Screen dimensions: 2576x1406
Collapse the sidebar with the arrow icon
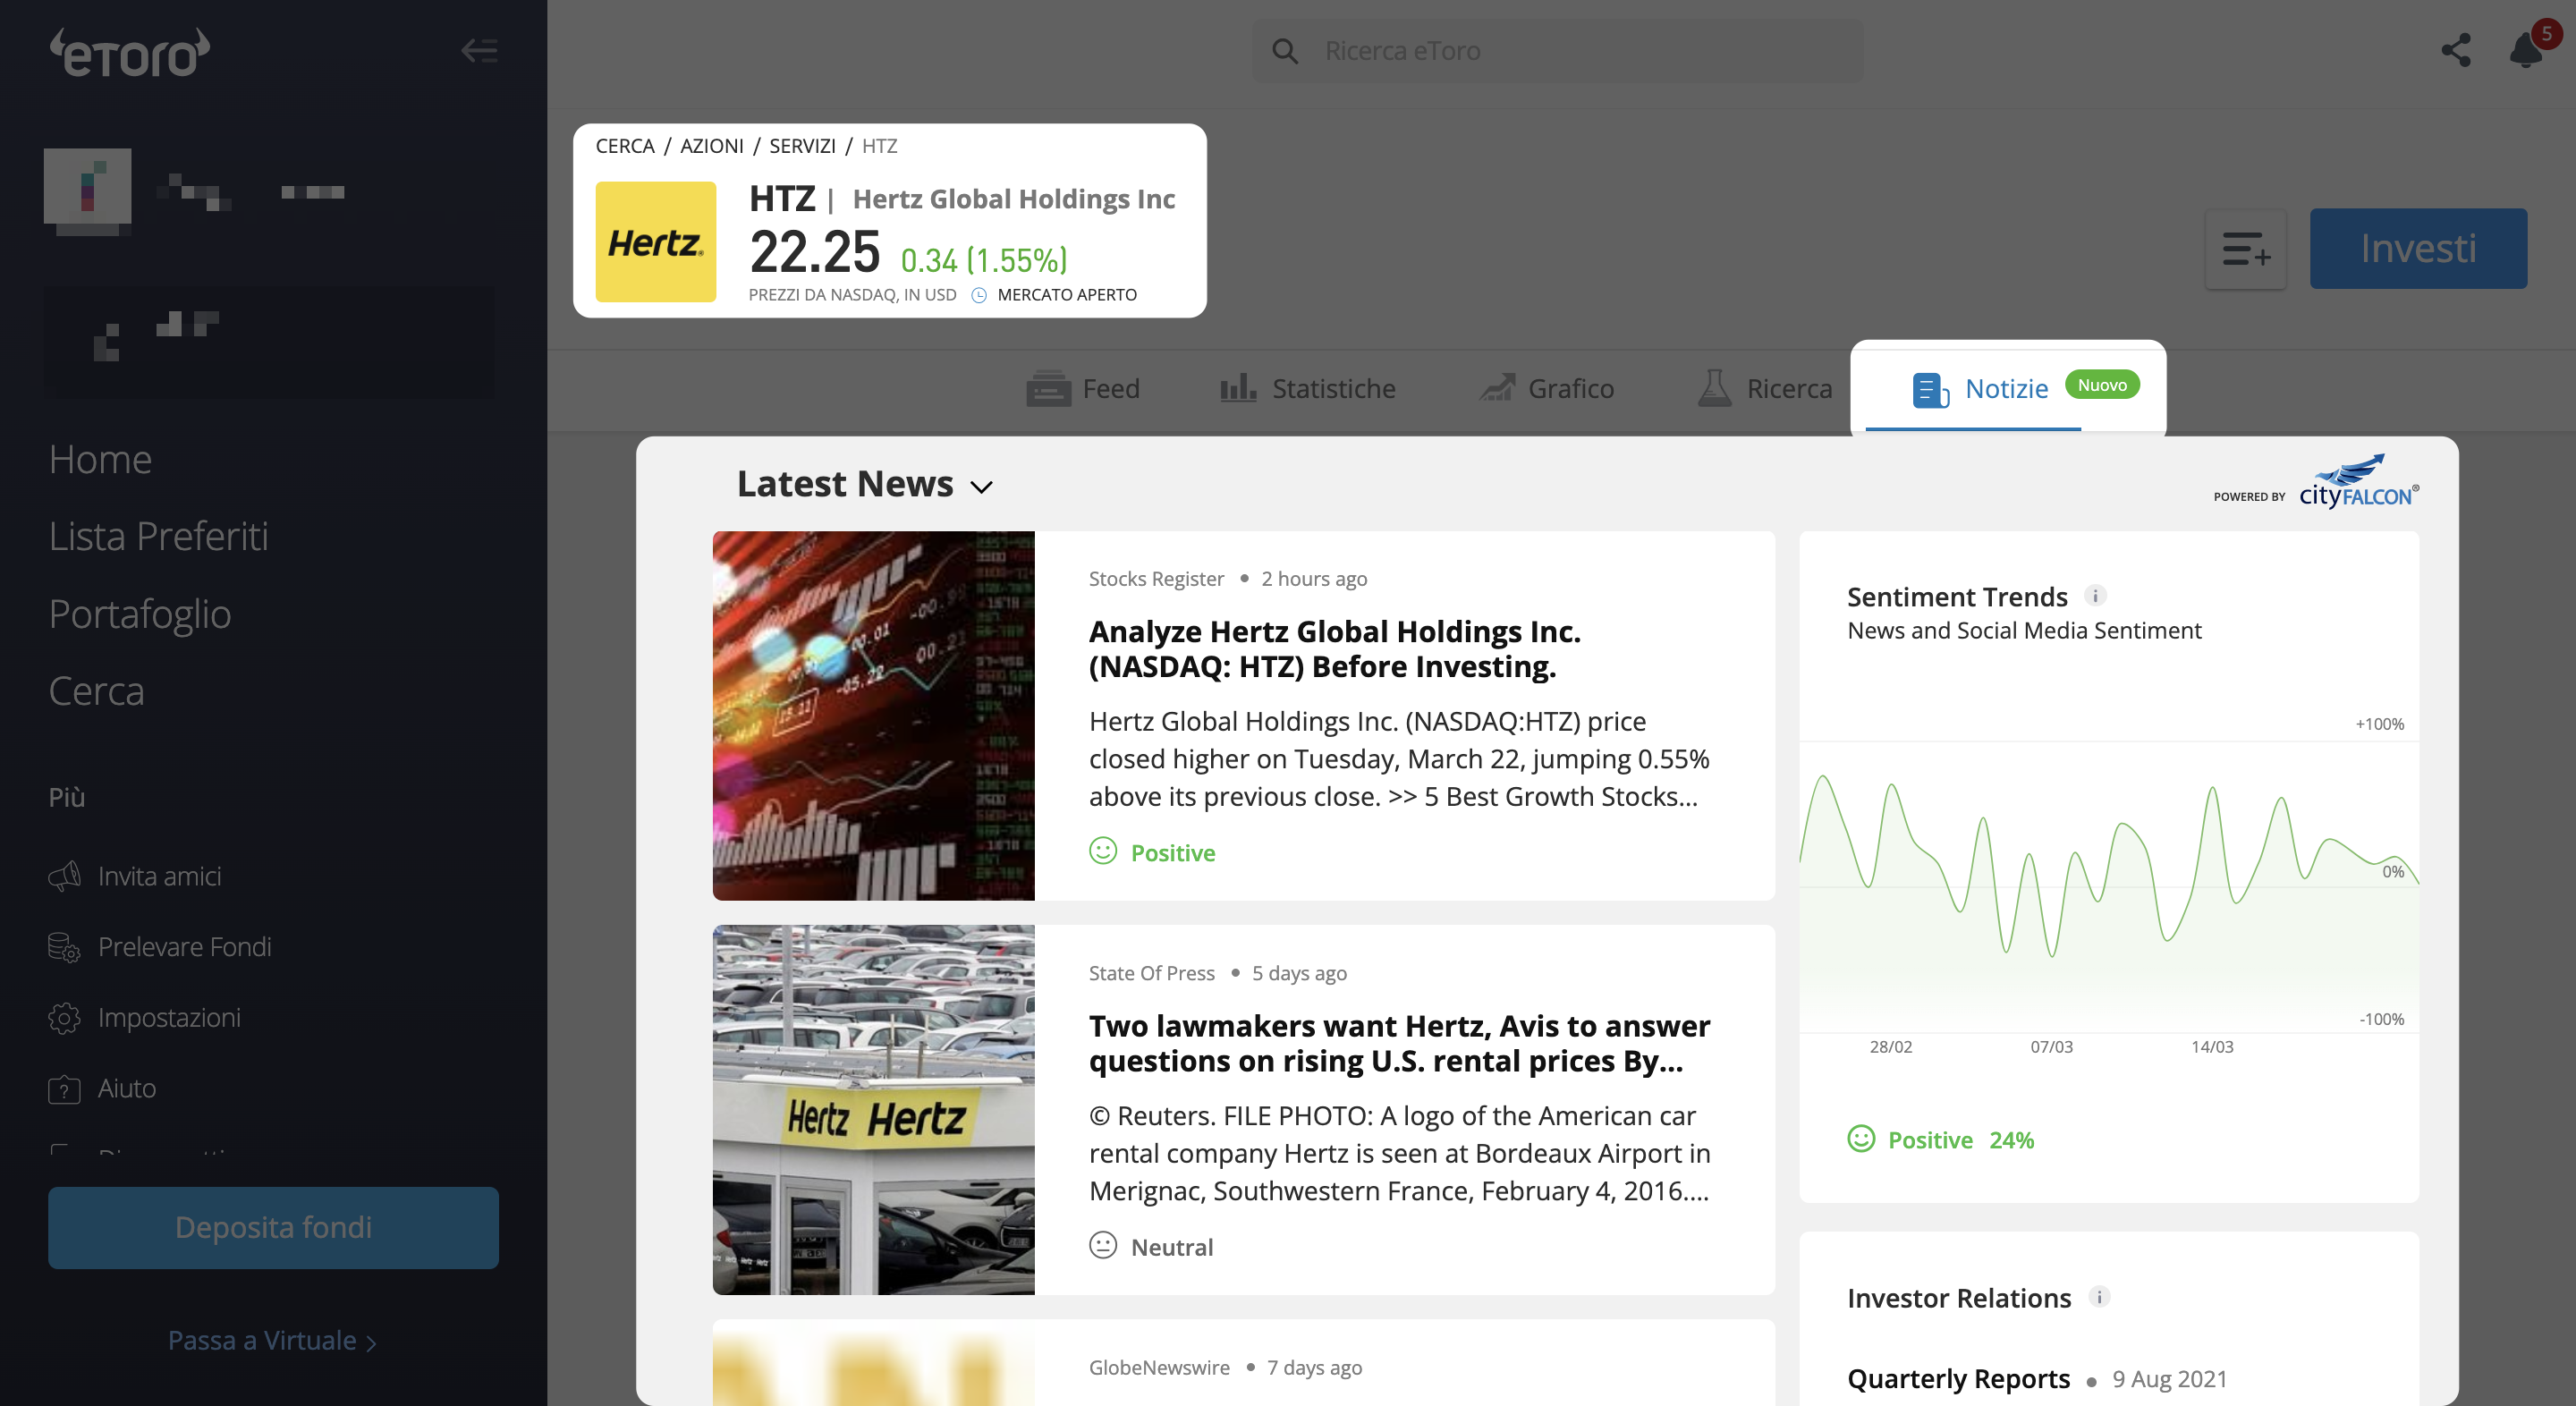[479, 51]
